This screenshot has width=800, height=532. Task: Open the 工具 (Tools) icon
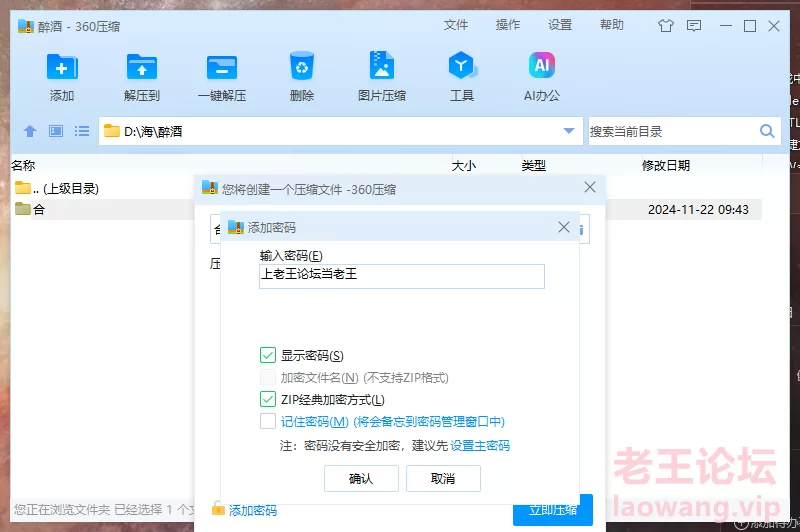coord(461,68)
